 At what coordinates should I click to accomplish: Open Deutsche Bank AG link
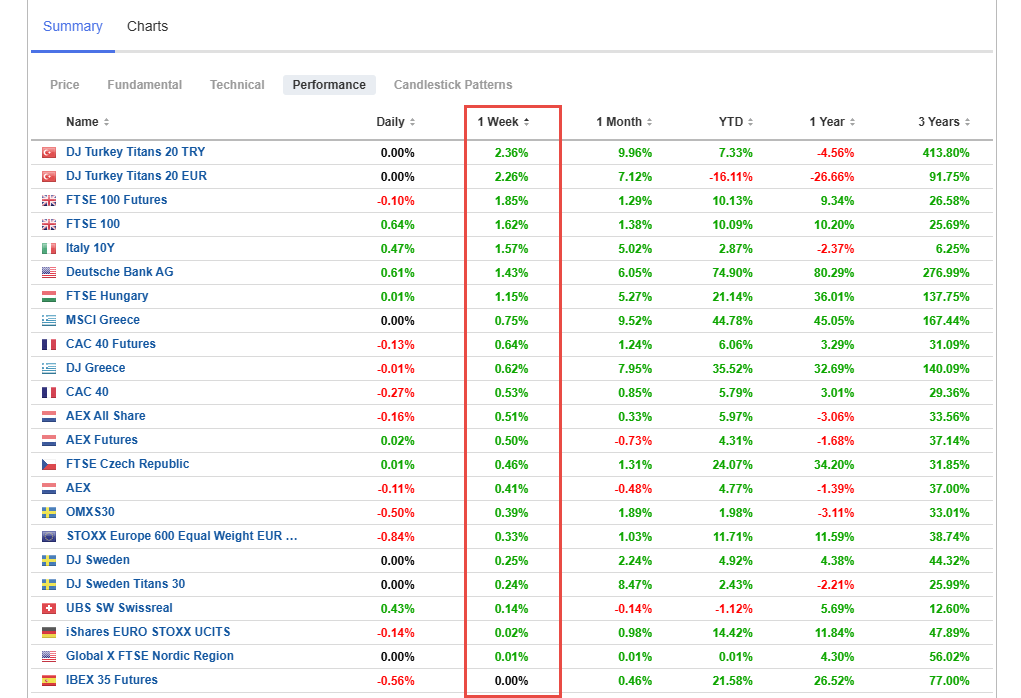[120, 272]
